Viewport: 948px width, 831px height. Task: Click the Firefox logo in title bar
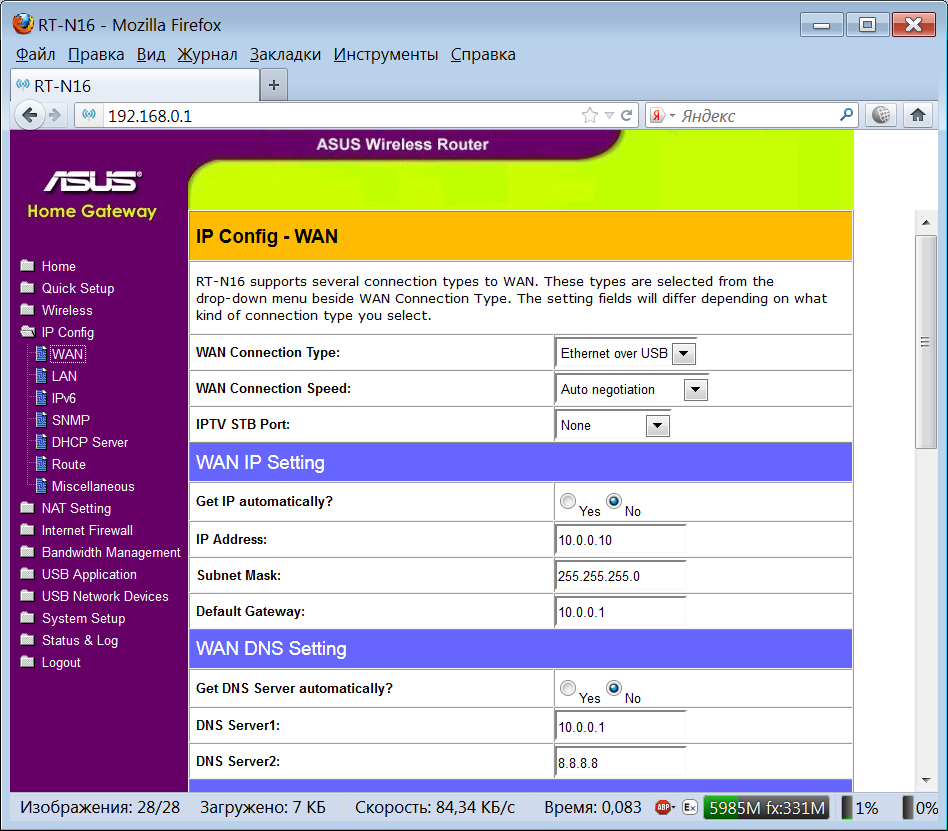pos(23,24)
